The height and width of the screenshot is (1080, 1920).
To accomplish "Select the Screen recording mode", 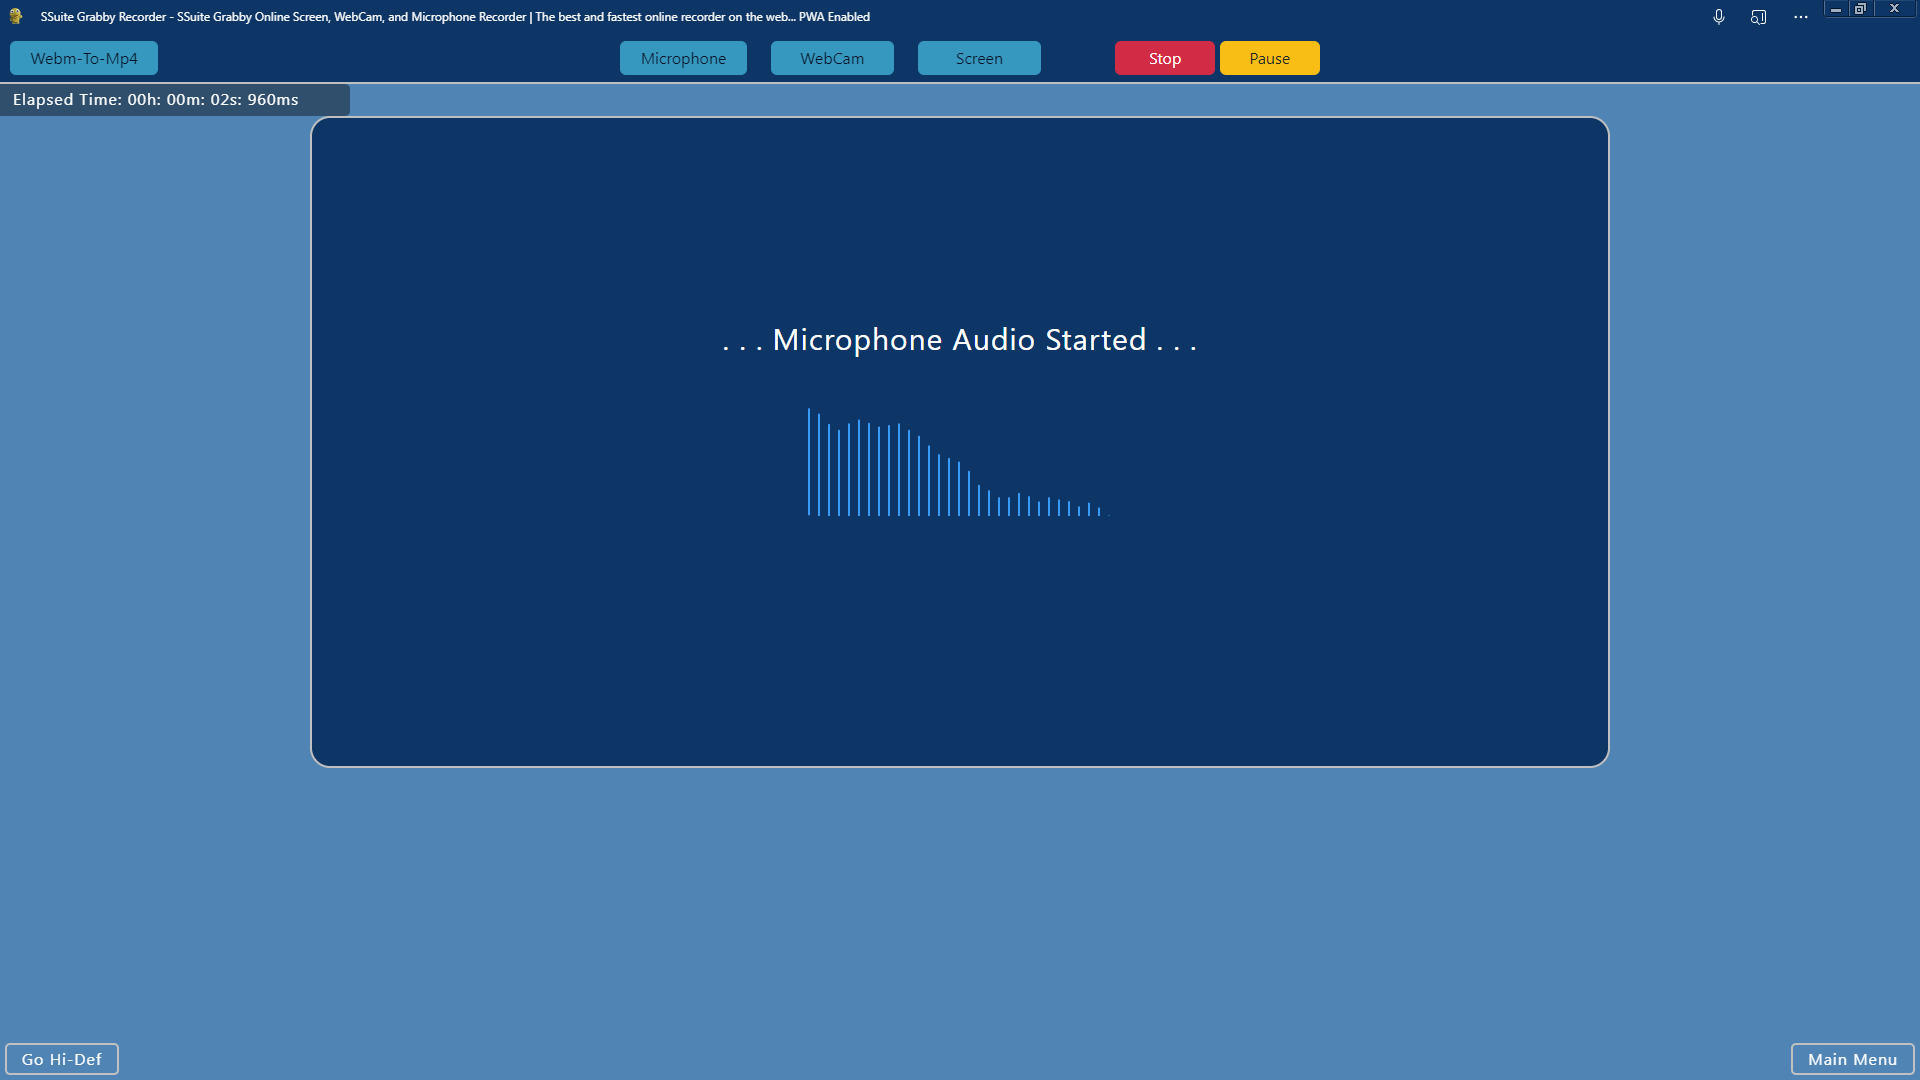I will coord(978,58).
